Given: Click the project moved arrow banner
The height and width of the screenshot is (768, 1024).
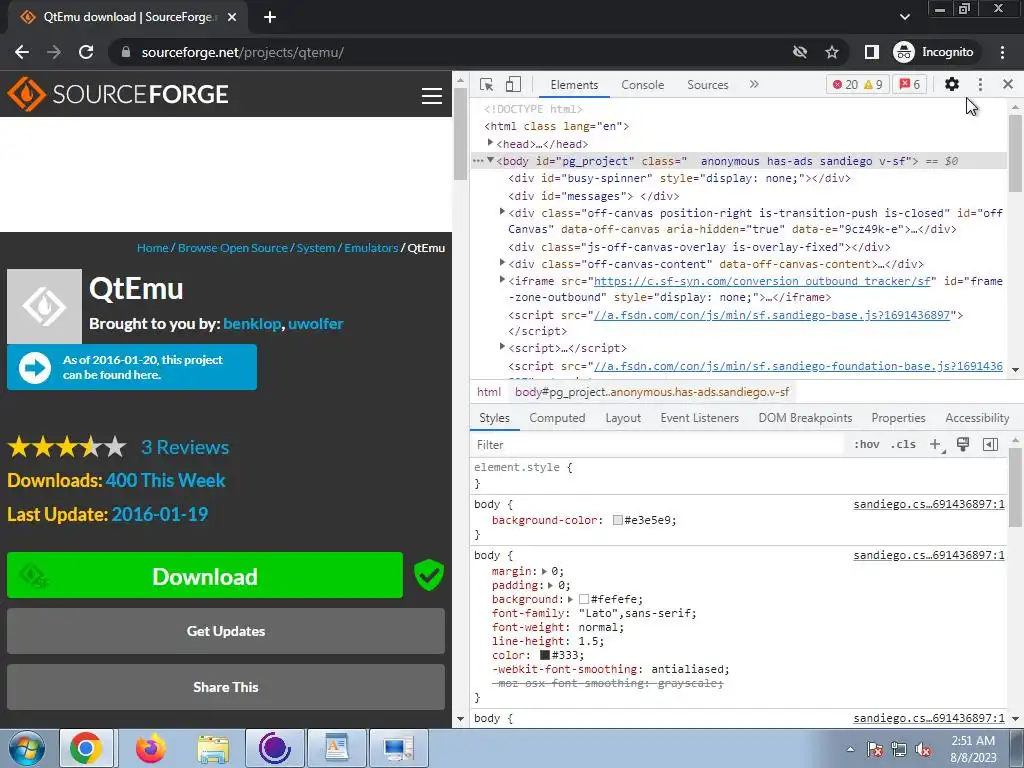Looking at the screenshot, I should pos(132,368).
